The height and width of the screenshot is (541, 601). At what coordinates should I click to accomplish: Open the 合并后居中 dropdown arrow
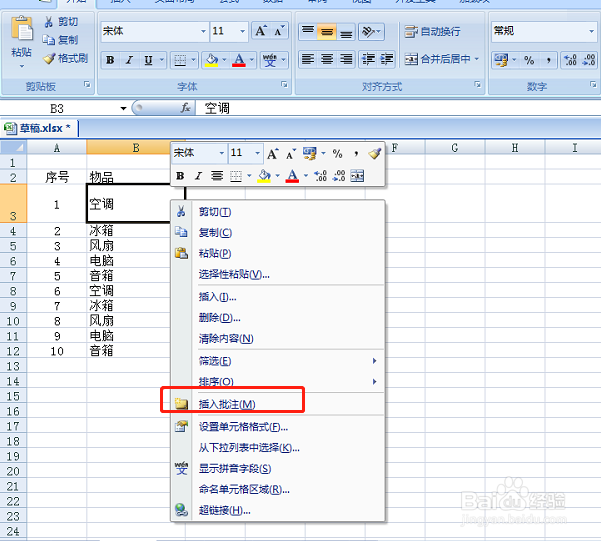coord(477,59)
